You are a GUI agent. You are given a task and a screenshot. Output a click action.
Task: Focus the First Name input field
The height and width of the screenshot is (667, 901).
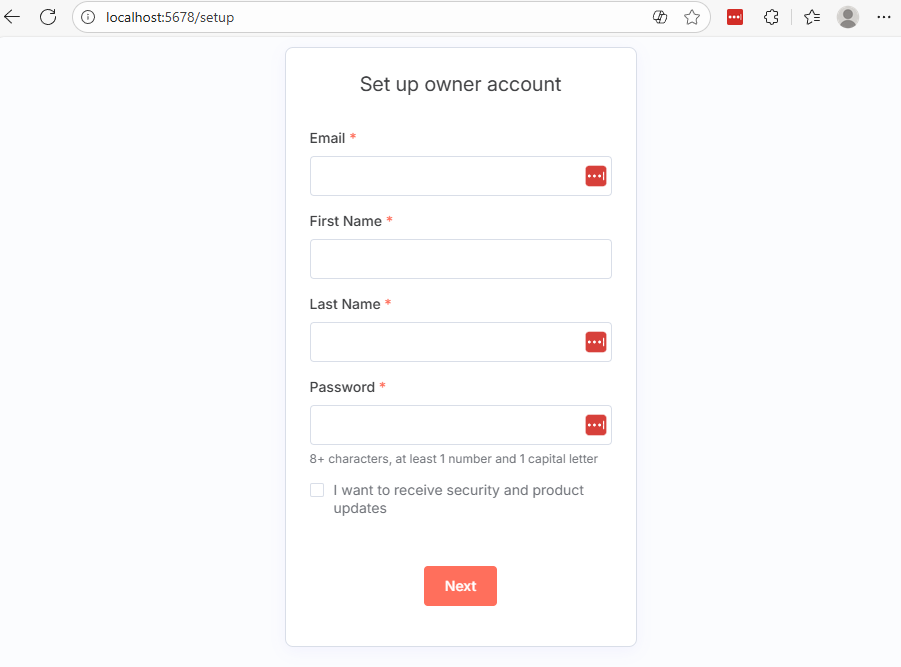tap(460, 259)
